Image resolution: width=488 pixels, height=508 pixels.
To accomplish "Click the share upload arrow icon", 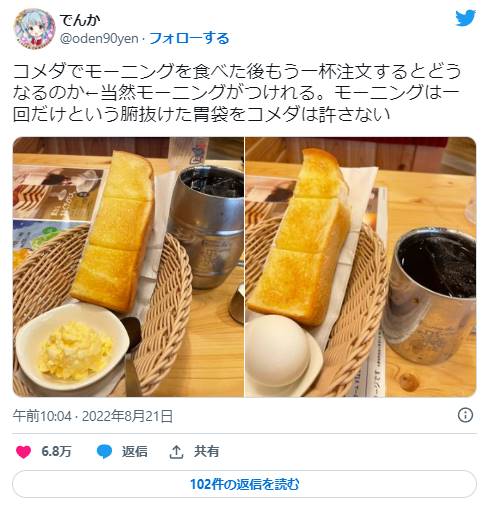I will [x=176, y=452].
